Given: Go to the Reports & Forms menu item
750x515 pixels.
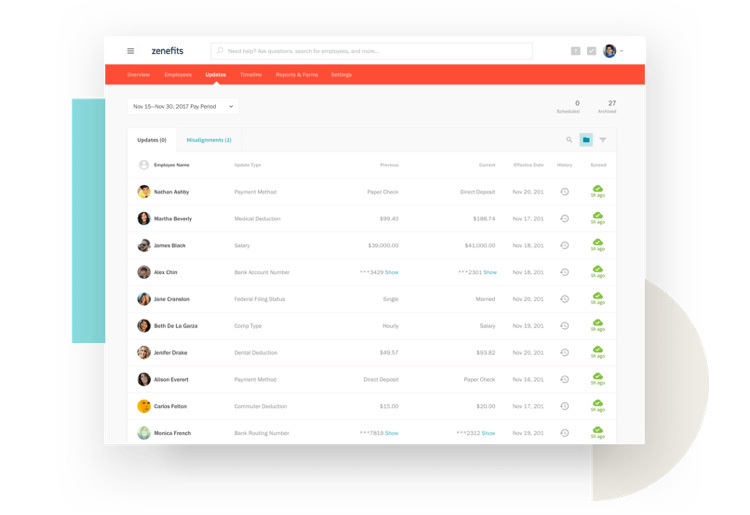Looking at the screenshot, I should coord(296,75).
